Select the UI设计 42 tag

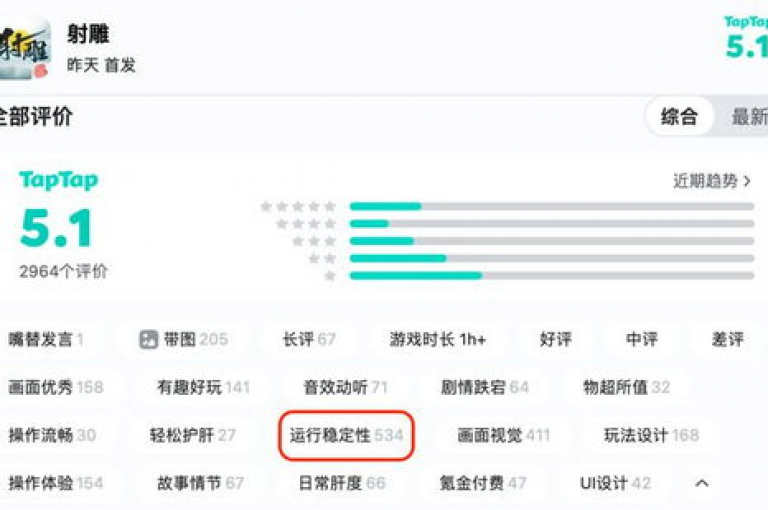(615, 483)
